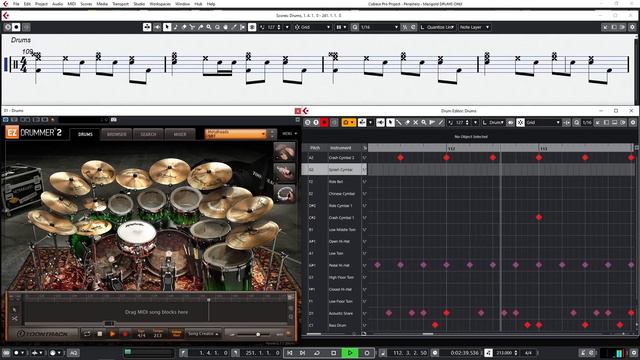
Task: Expand the insert velocity 127 dropdown in Drum Editor
Action: tap(475, 122)
